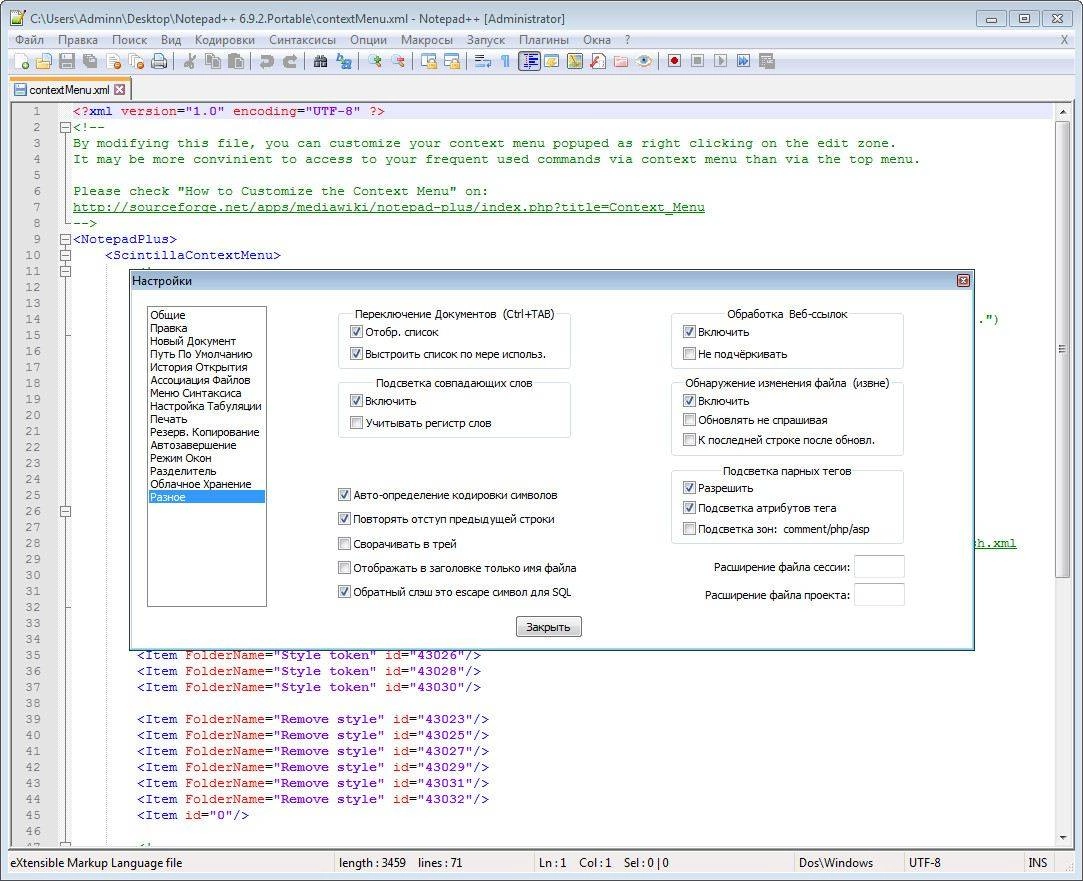The image size is (1083, 881).
Task: Click the Stop Recording macro icon
Action: pyautogui.click(x=698, y=61)
